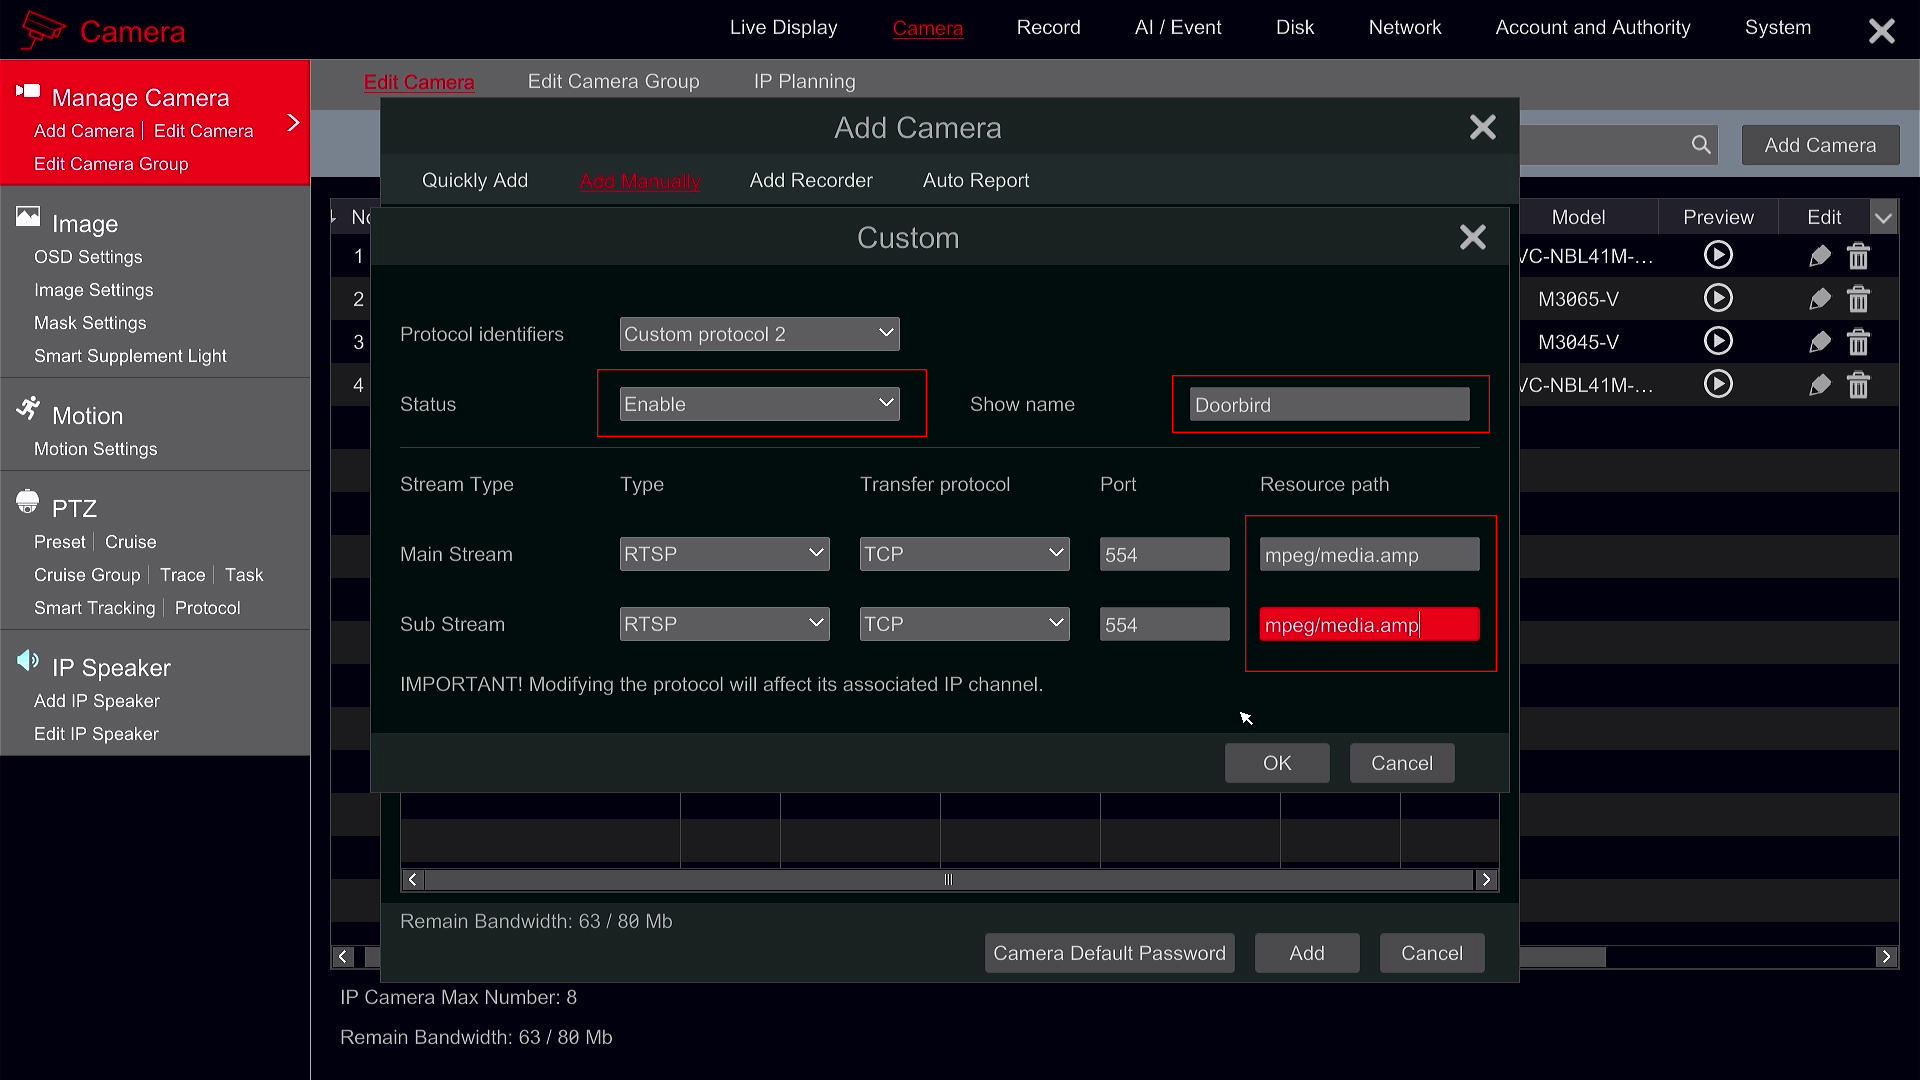Viewport: 1920px width, 1080px height.
Task: Click the edit pencil for M3045-V camera
Action: point(1819,342)
